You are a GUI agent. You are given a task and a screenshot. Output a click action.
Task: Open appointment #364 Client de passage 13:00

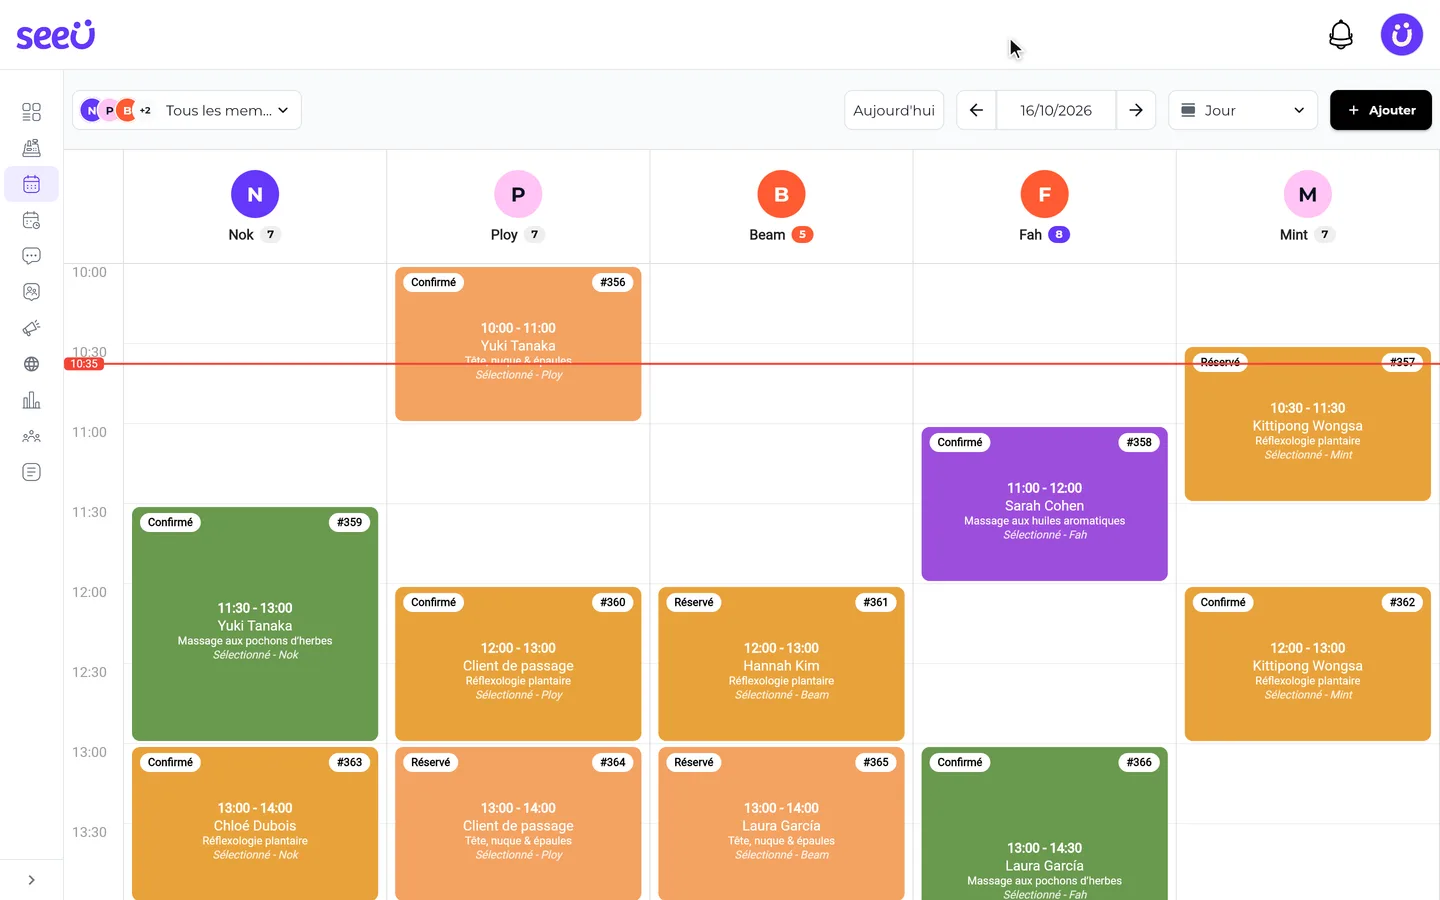[518, 824]
